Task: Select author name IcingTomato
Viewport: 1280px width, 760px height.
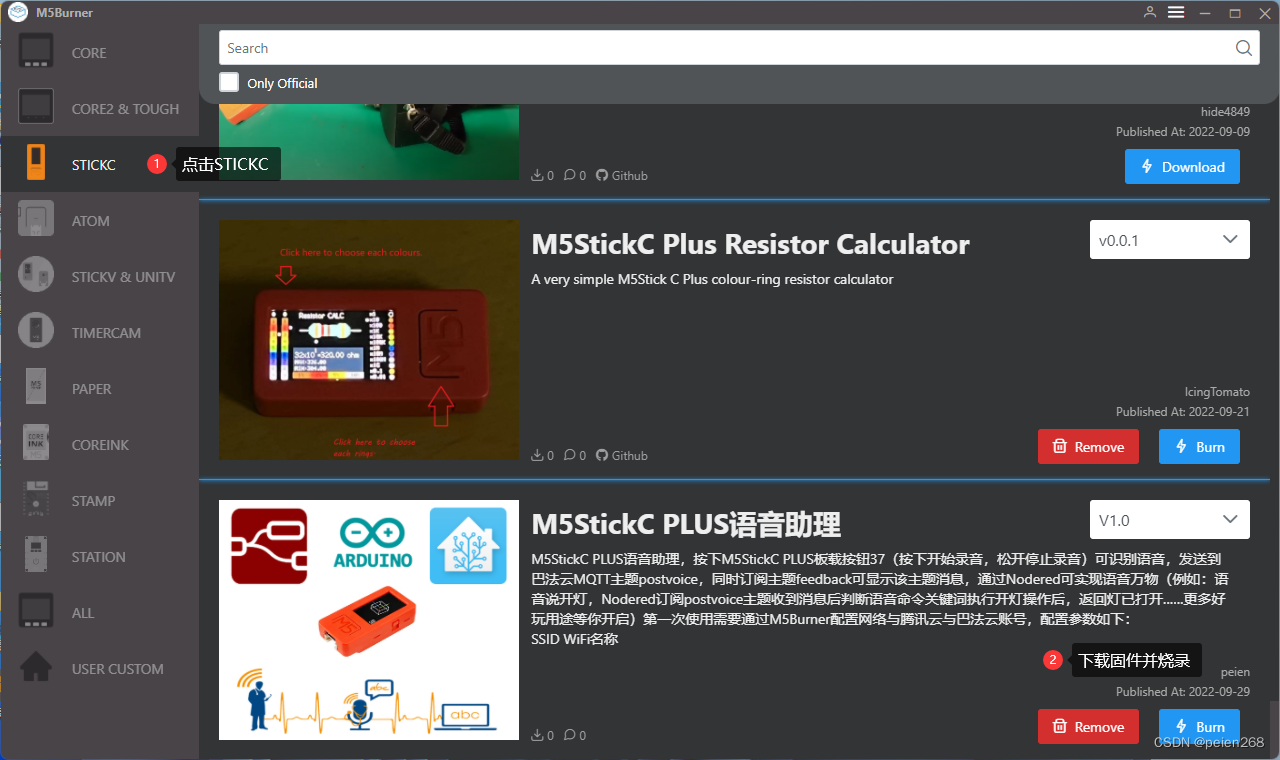Action: click(x=1217, y=392)
